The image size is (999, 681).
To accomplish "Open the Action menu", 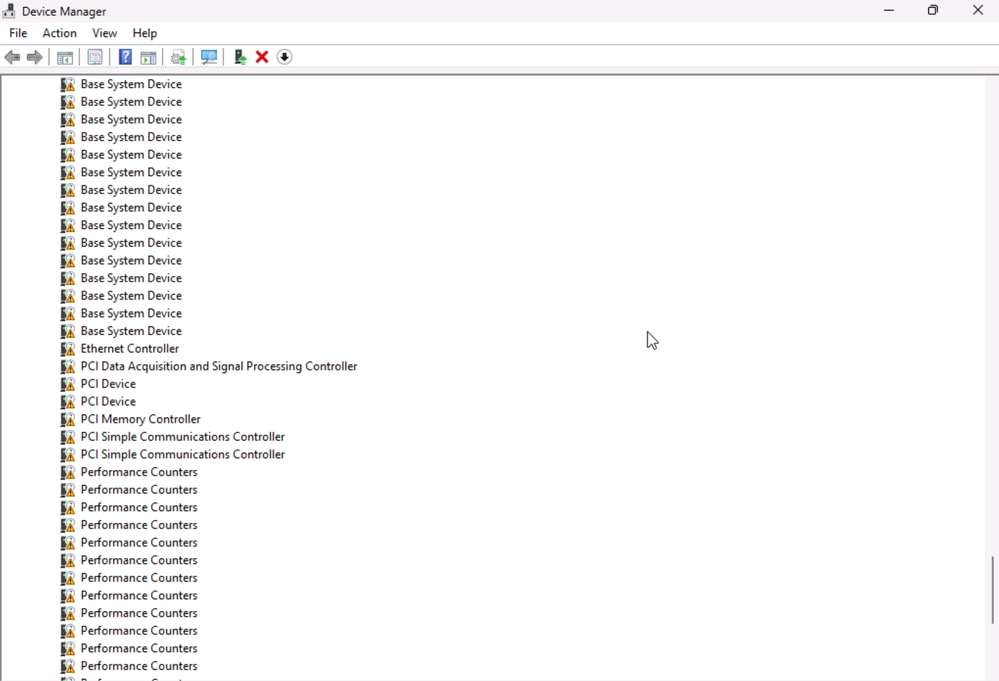I will click(59, 33).
